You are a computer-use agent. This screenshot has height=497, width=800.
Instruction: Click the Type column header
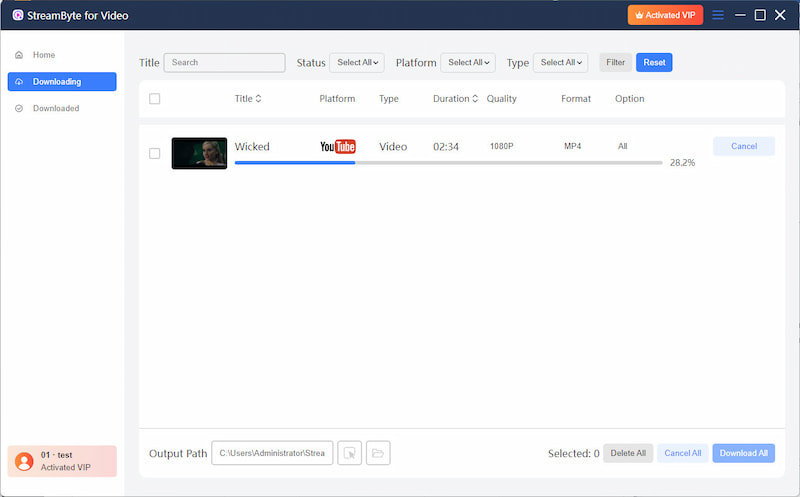389,99
